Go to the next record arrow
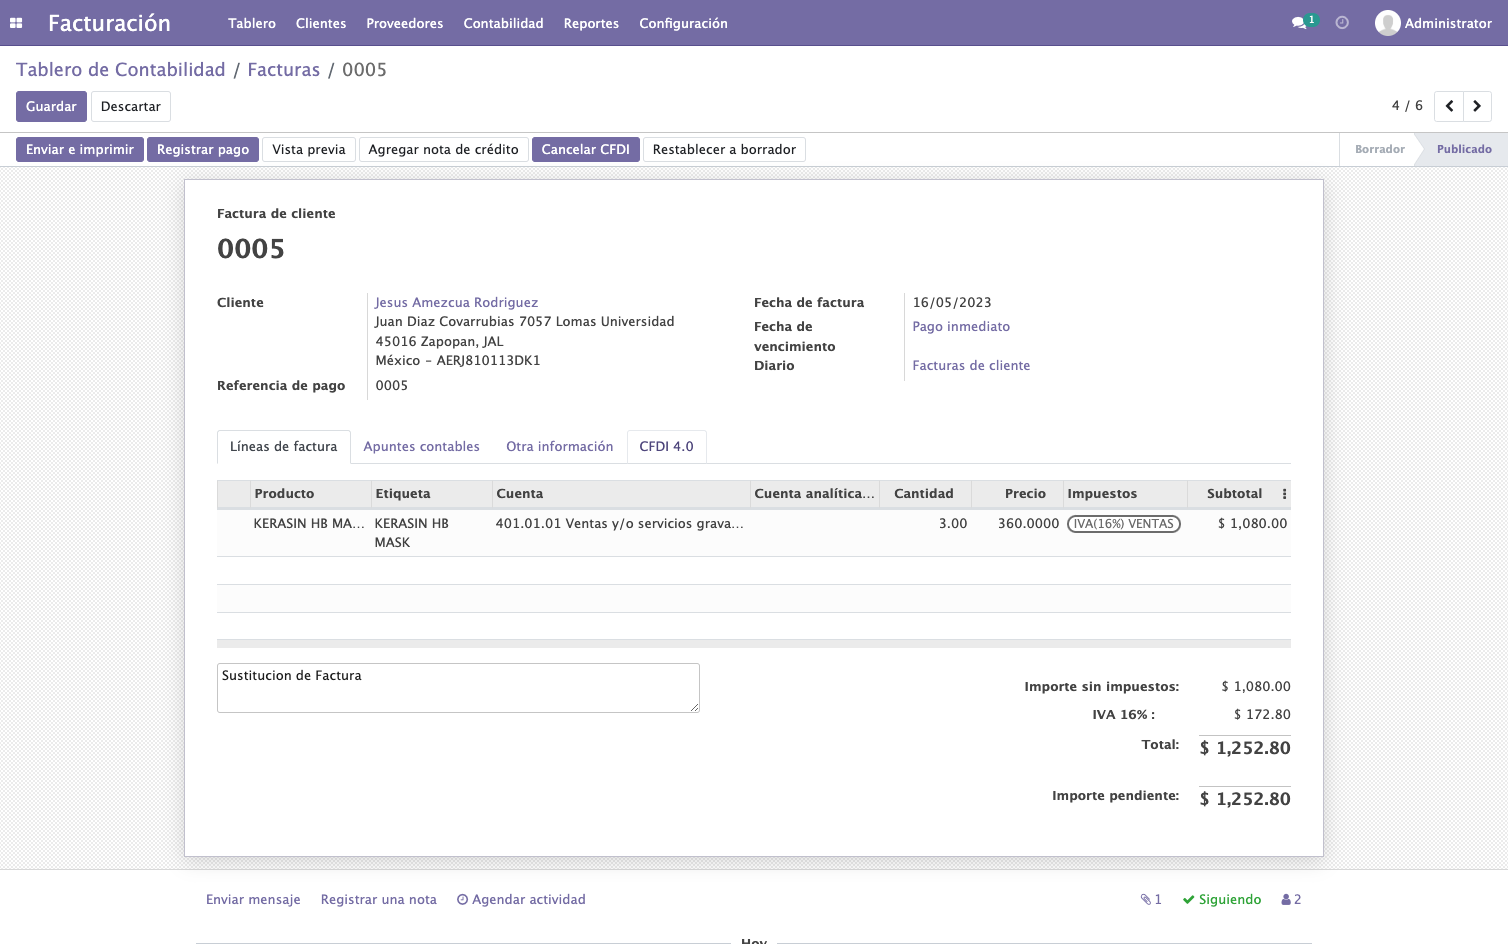The height and width of the screenshot is (944, 1508). [x=1477, y=106]
